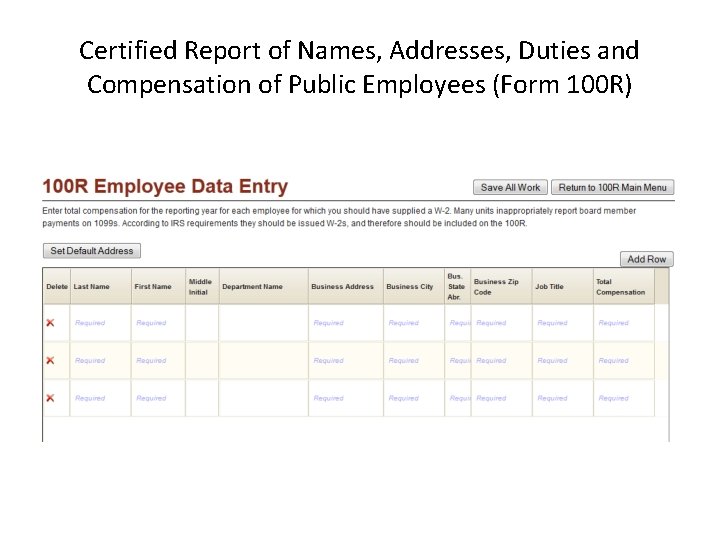720x540 pixels.
Task: Click the Bus. State Abr. column header
Action: pos(458,287)
